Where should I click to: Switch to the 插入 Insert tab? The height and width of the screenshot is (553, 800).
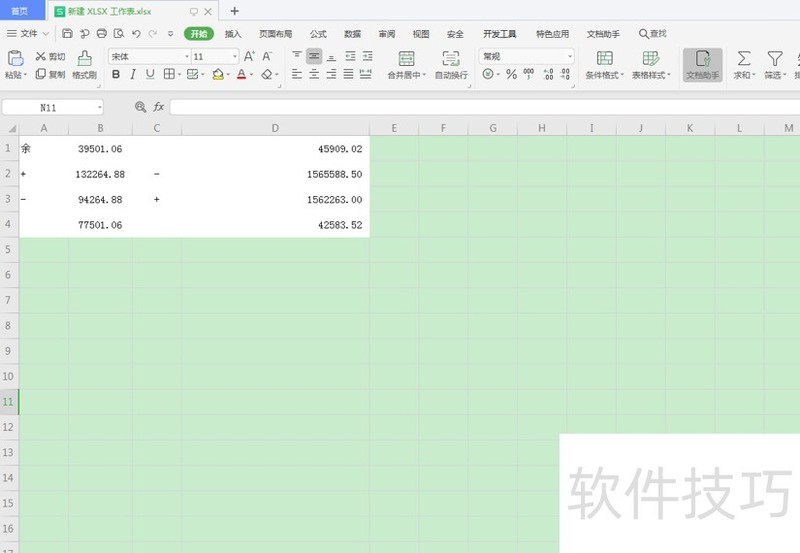pos(233,34)
